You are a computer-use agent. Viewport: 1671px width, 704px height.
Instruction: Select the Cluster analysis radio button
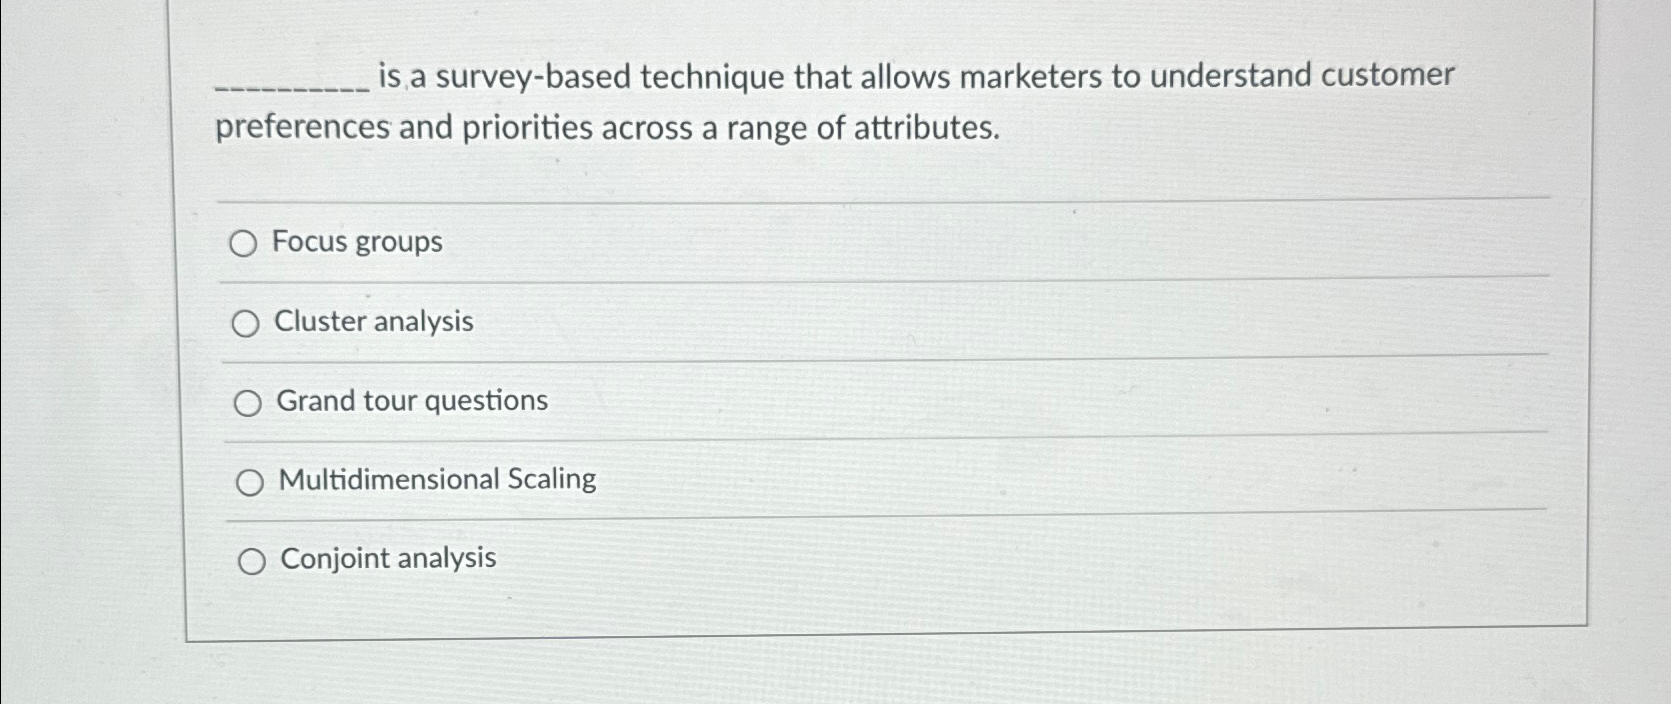click(244, 322)
